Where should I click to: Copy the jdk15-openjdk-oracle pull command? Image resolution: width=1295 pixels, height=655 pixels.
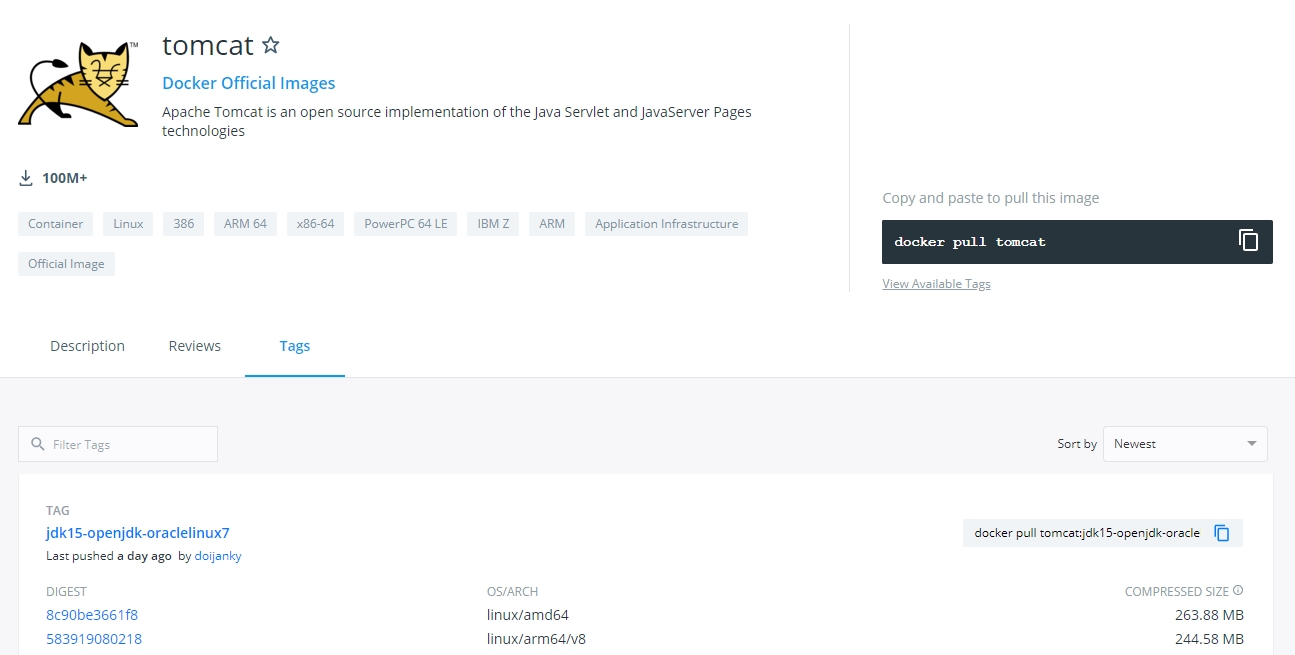tap(1221, 533)
